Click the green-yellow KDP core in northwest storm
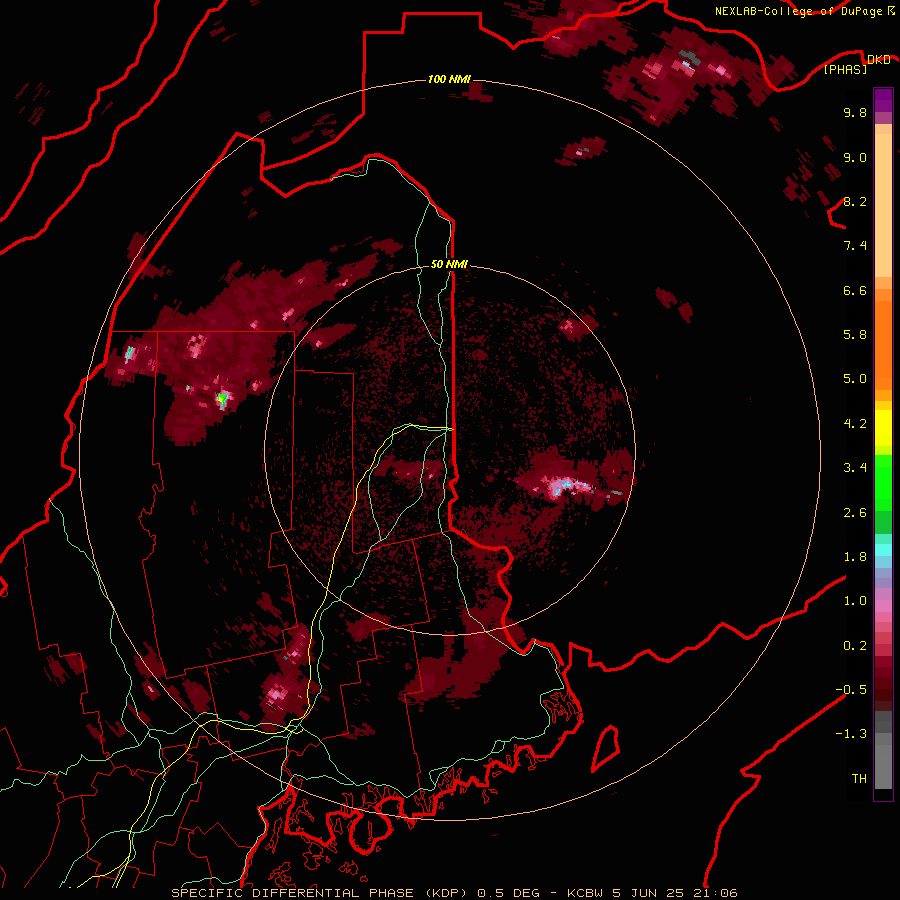 pos(222,398)
